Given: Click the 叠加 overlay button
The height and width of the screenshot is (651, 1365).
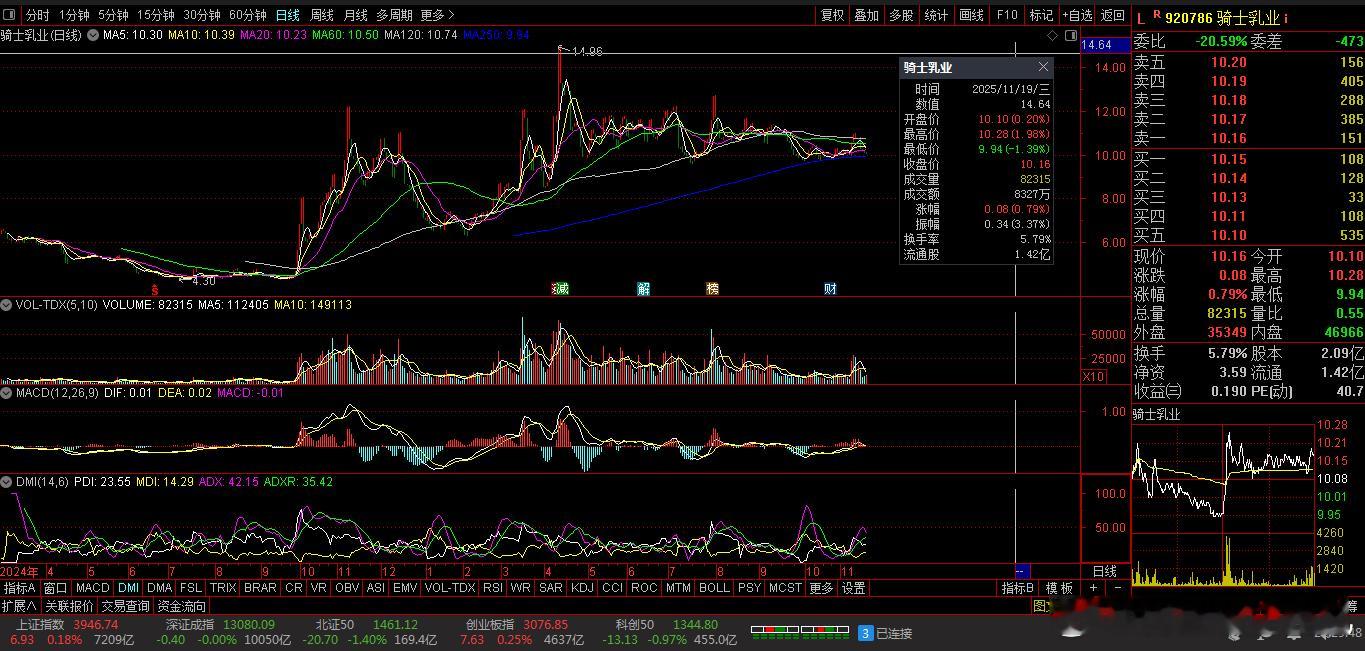Looking at the screenshot, I should coord(867,15).
